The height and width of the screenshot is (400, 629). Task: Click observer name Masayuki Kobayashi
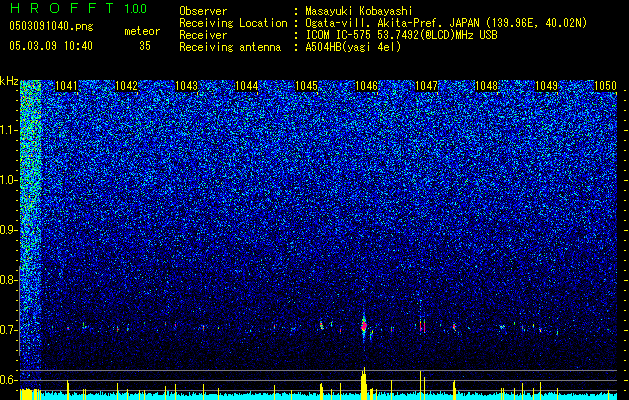(x=359, y=11)
